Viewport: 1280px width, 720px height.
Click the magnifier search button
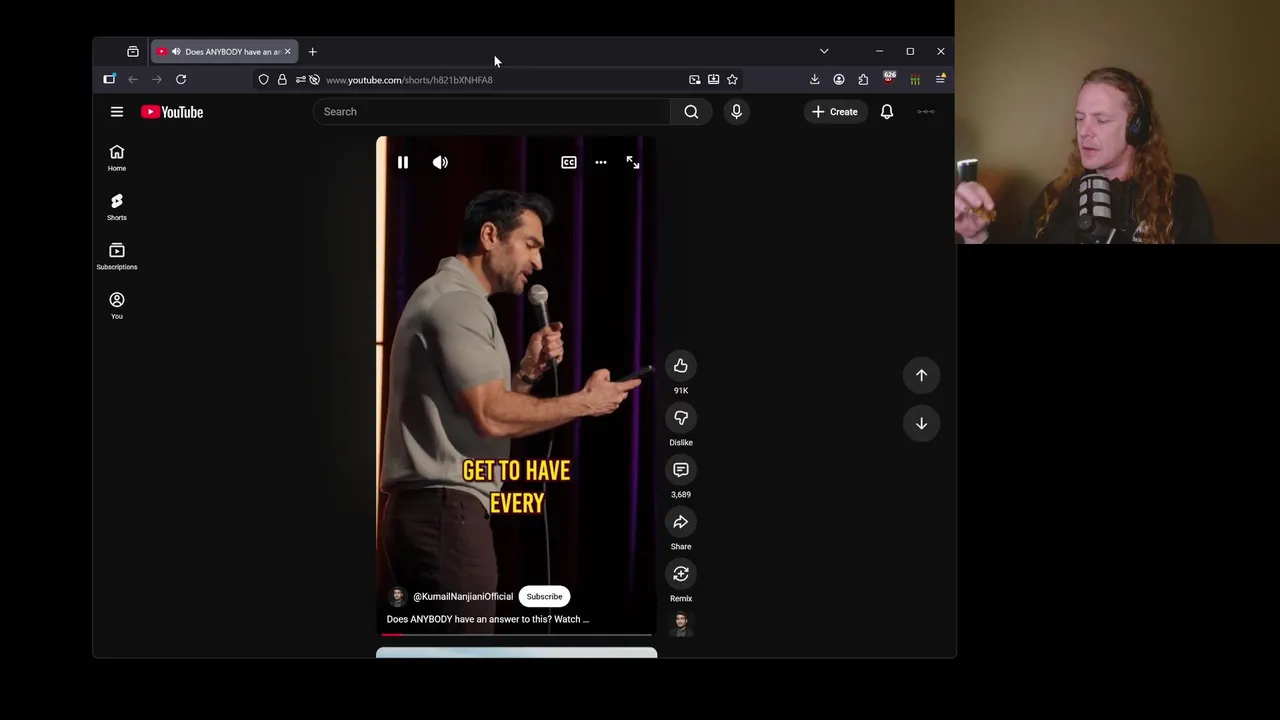point(691,112)
